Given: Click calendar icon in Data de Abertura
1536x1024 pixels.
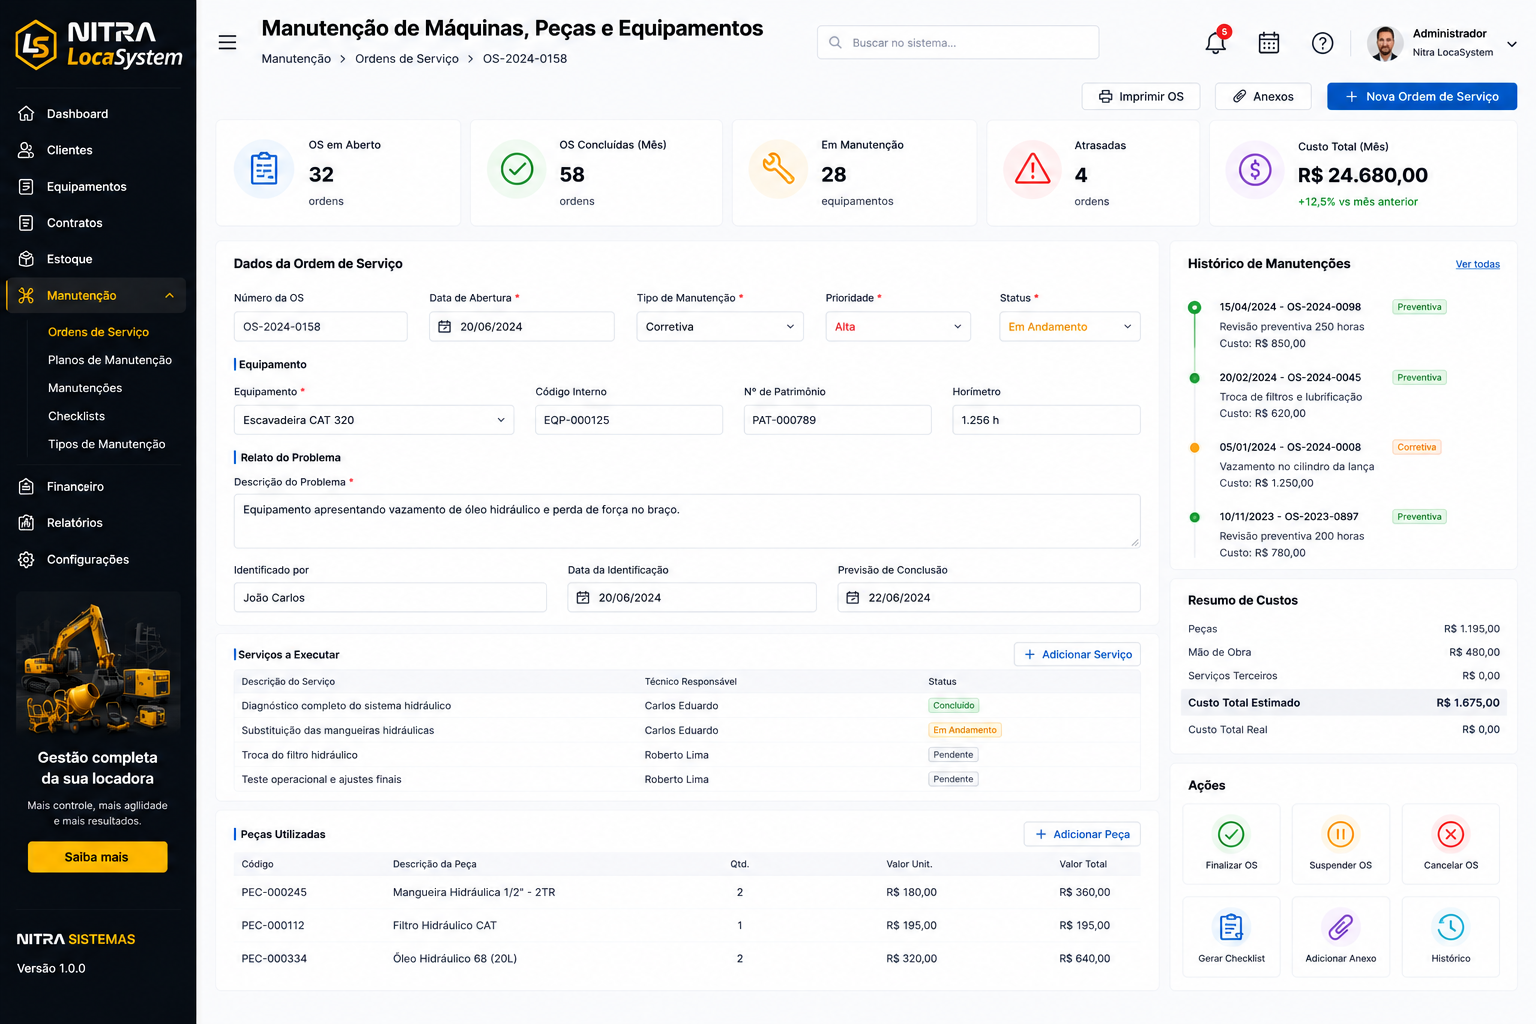Looking at the screenshot, I should click(x=445, y=327).
